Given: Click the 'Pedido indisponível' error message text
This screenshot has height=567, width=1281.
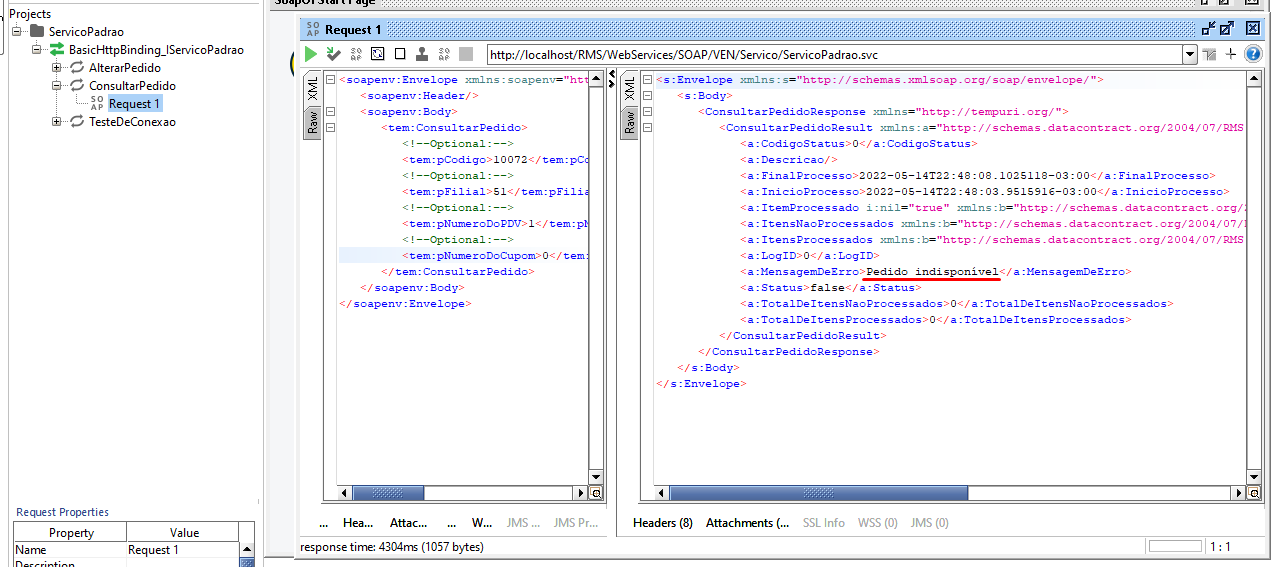Looking at the screenshot, I should click(932, 271).
